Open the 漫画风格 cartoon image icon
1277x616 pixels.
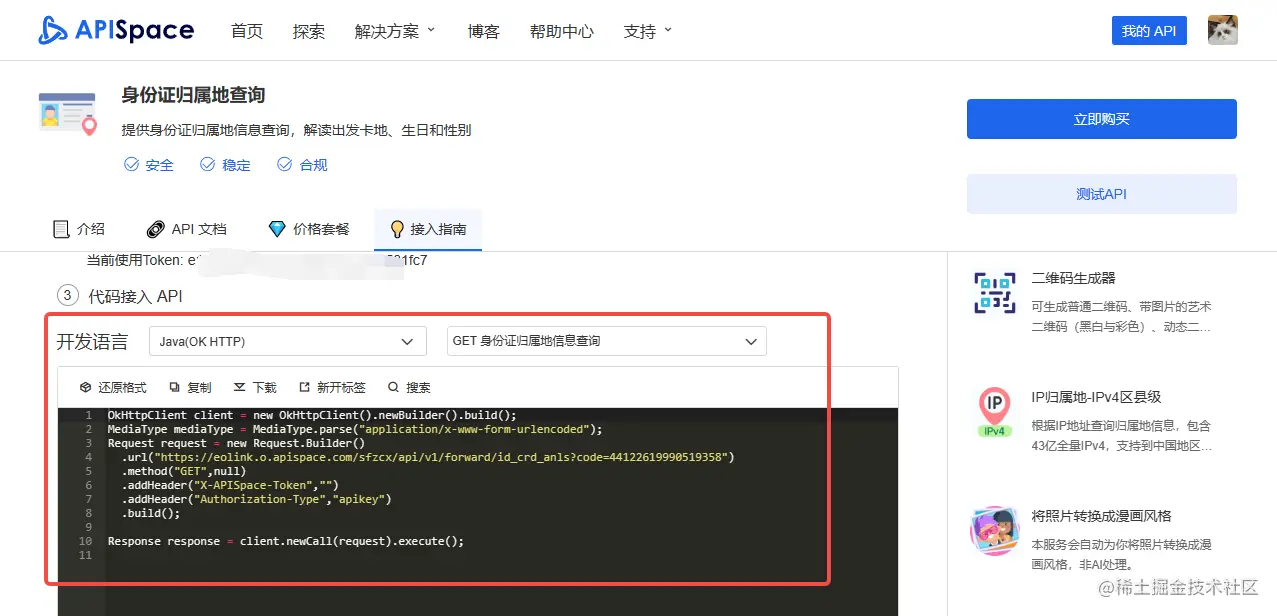point(994,531)
